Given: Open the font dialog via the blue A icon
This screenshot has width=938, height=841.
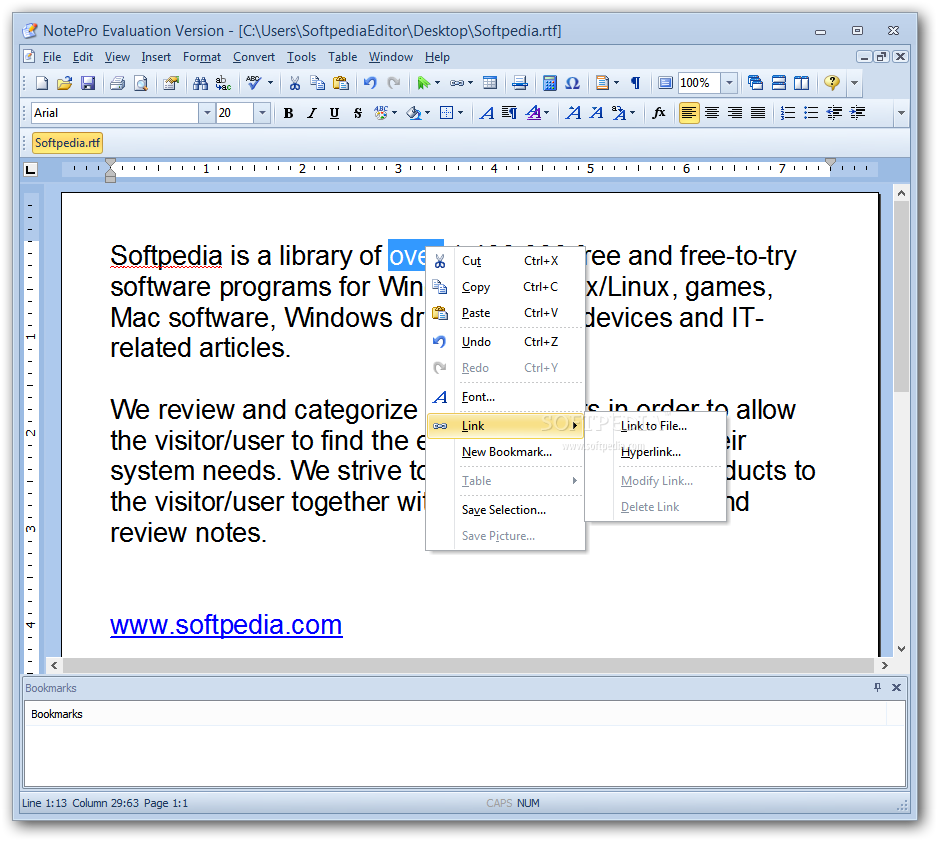Looking at the screenshot, I should pyautogui.click(x=487, y=112).
